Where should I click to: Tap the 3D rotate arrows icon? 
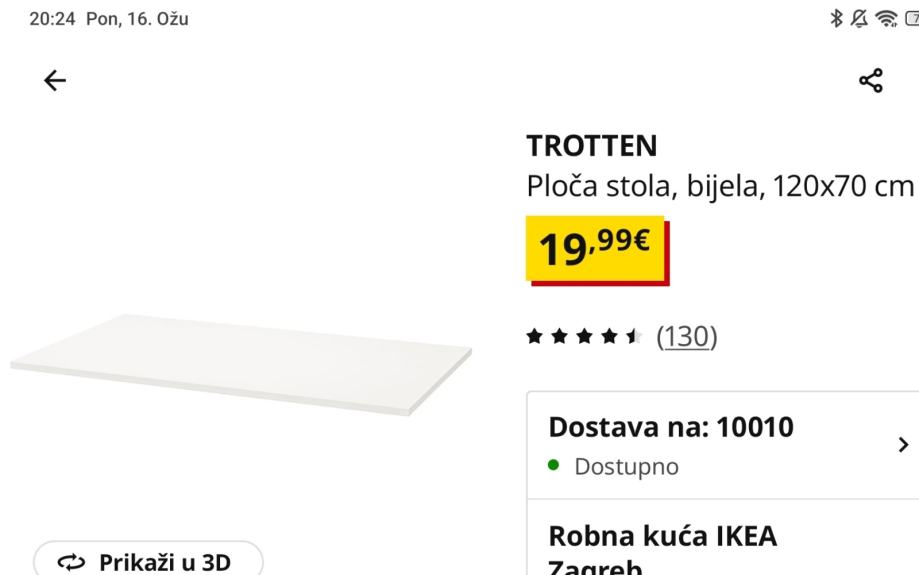tap(72, 563)
